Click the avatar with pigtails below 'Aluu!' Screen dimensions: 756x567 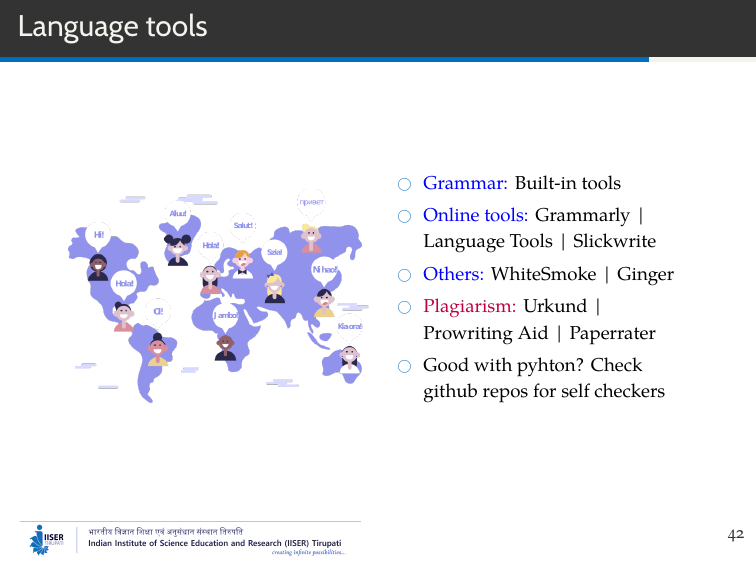point(177,250)
